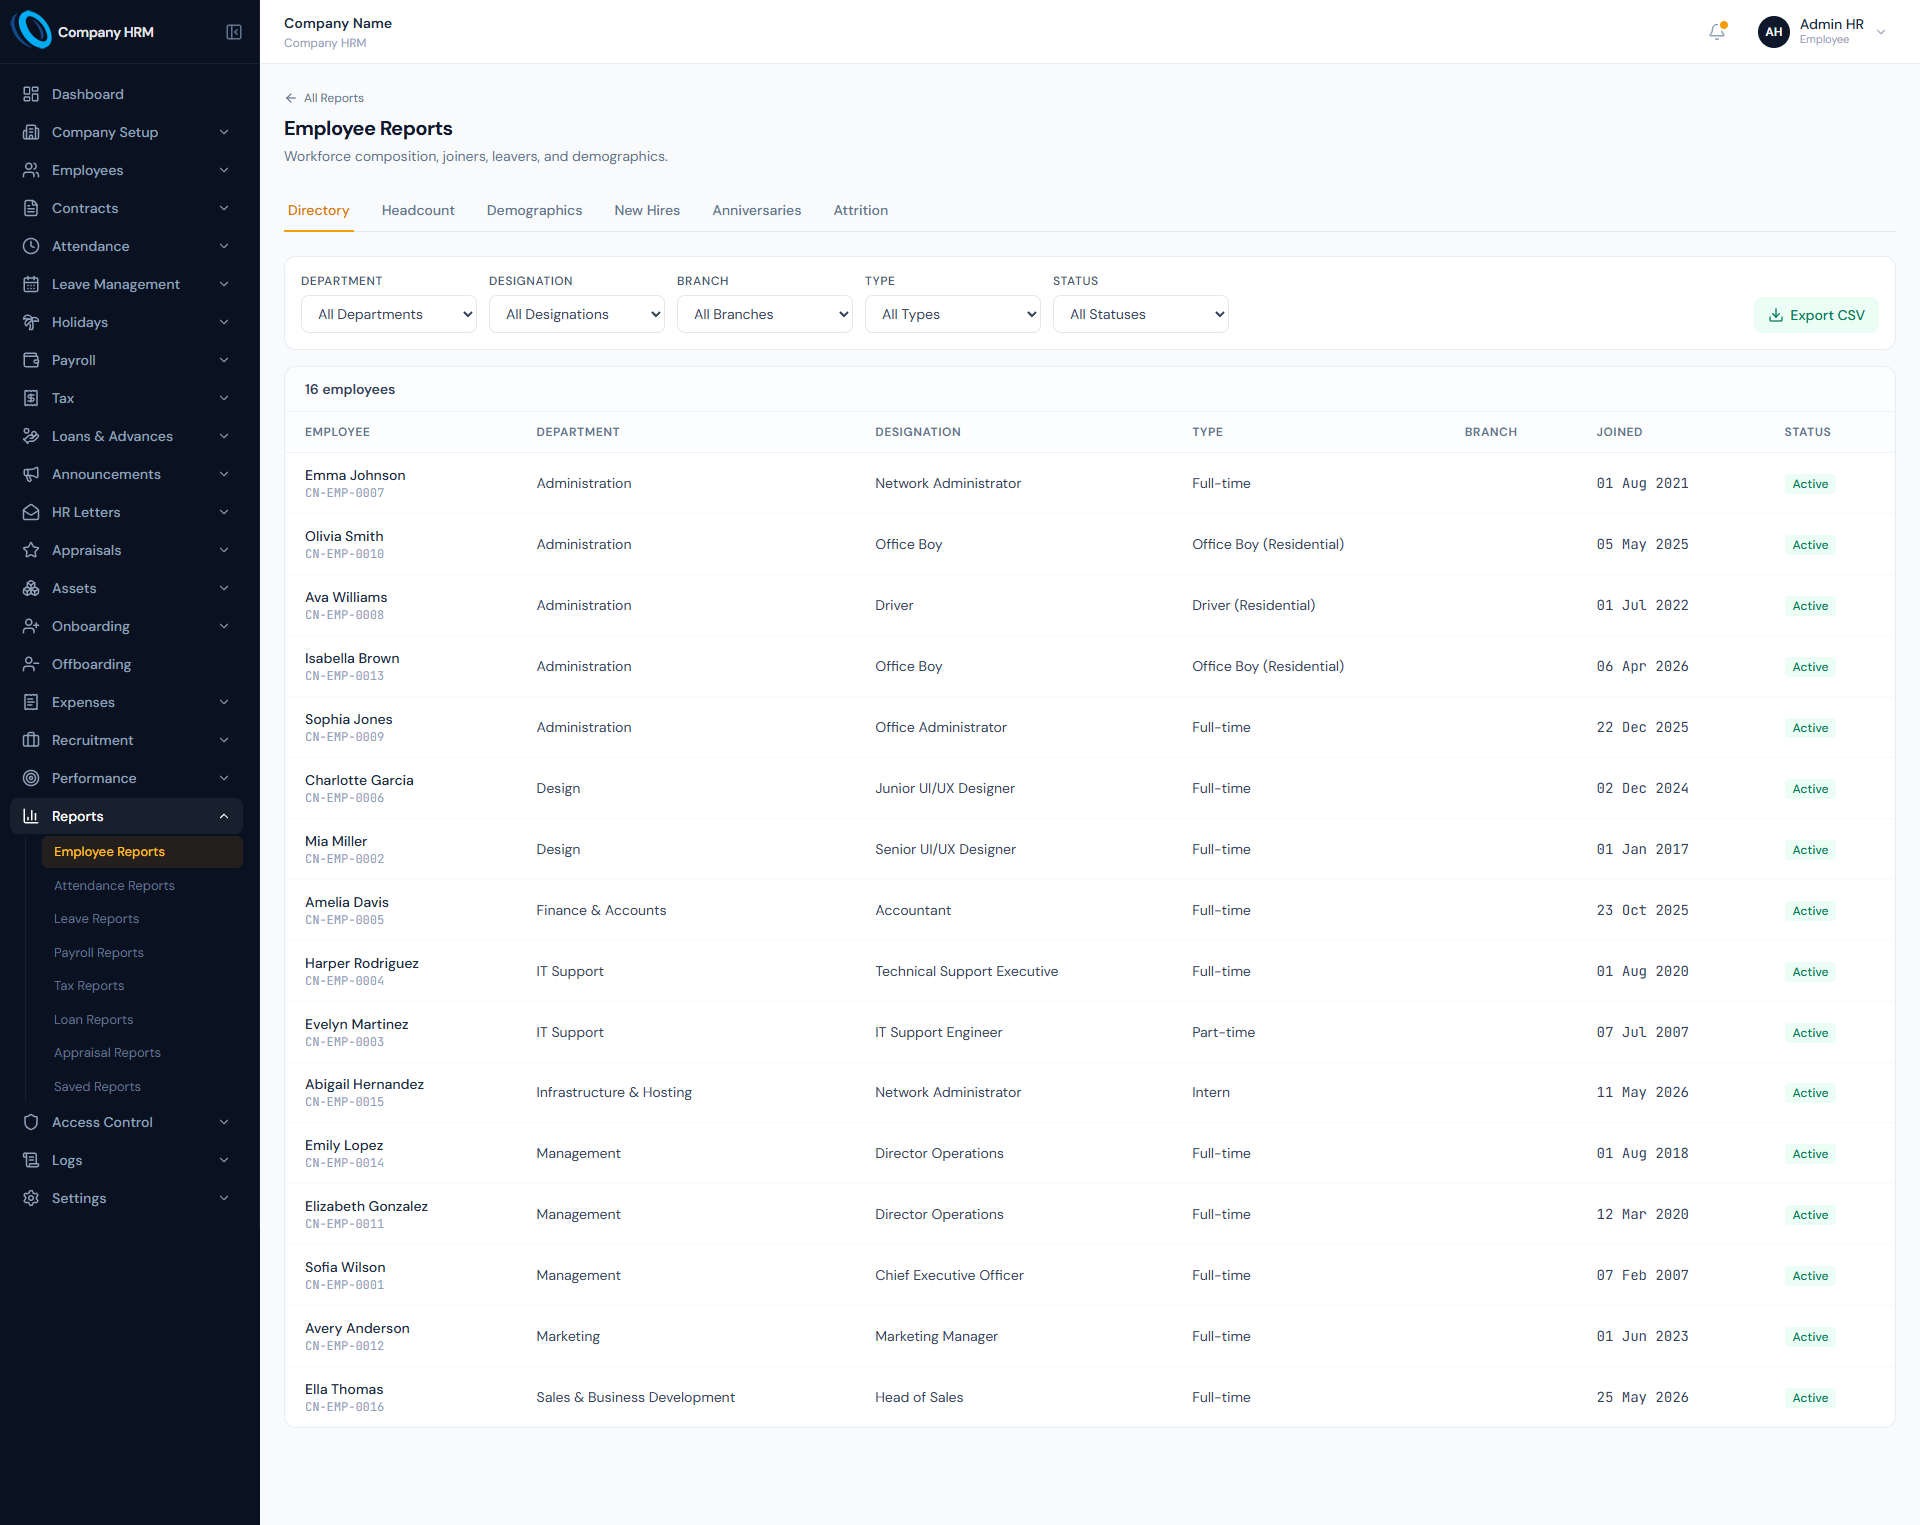
Task: Open the All Statuses dropdown
Action: tap(1141, 314)
